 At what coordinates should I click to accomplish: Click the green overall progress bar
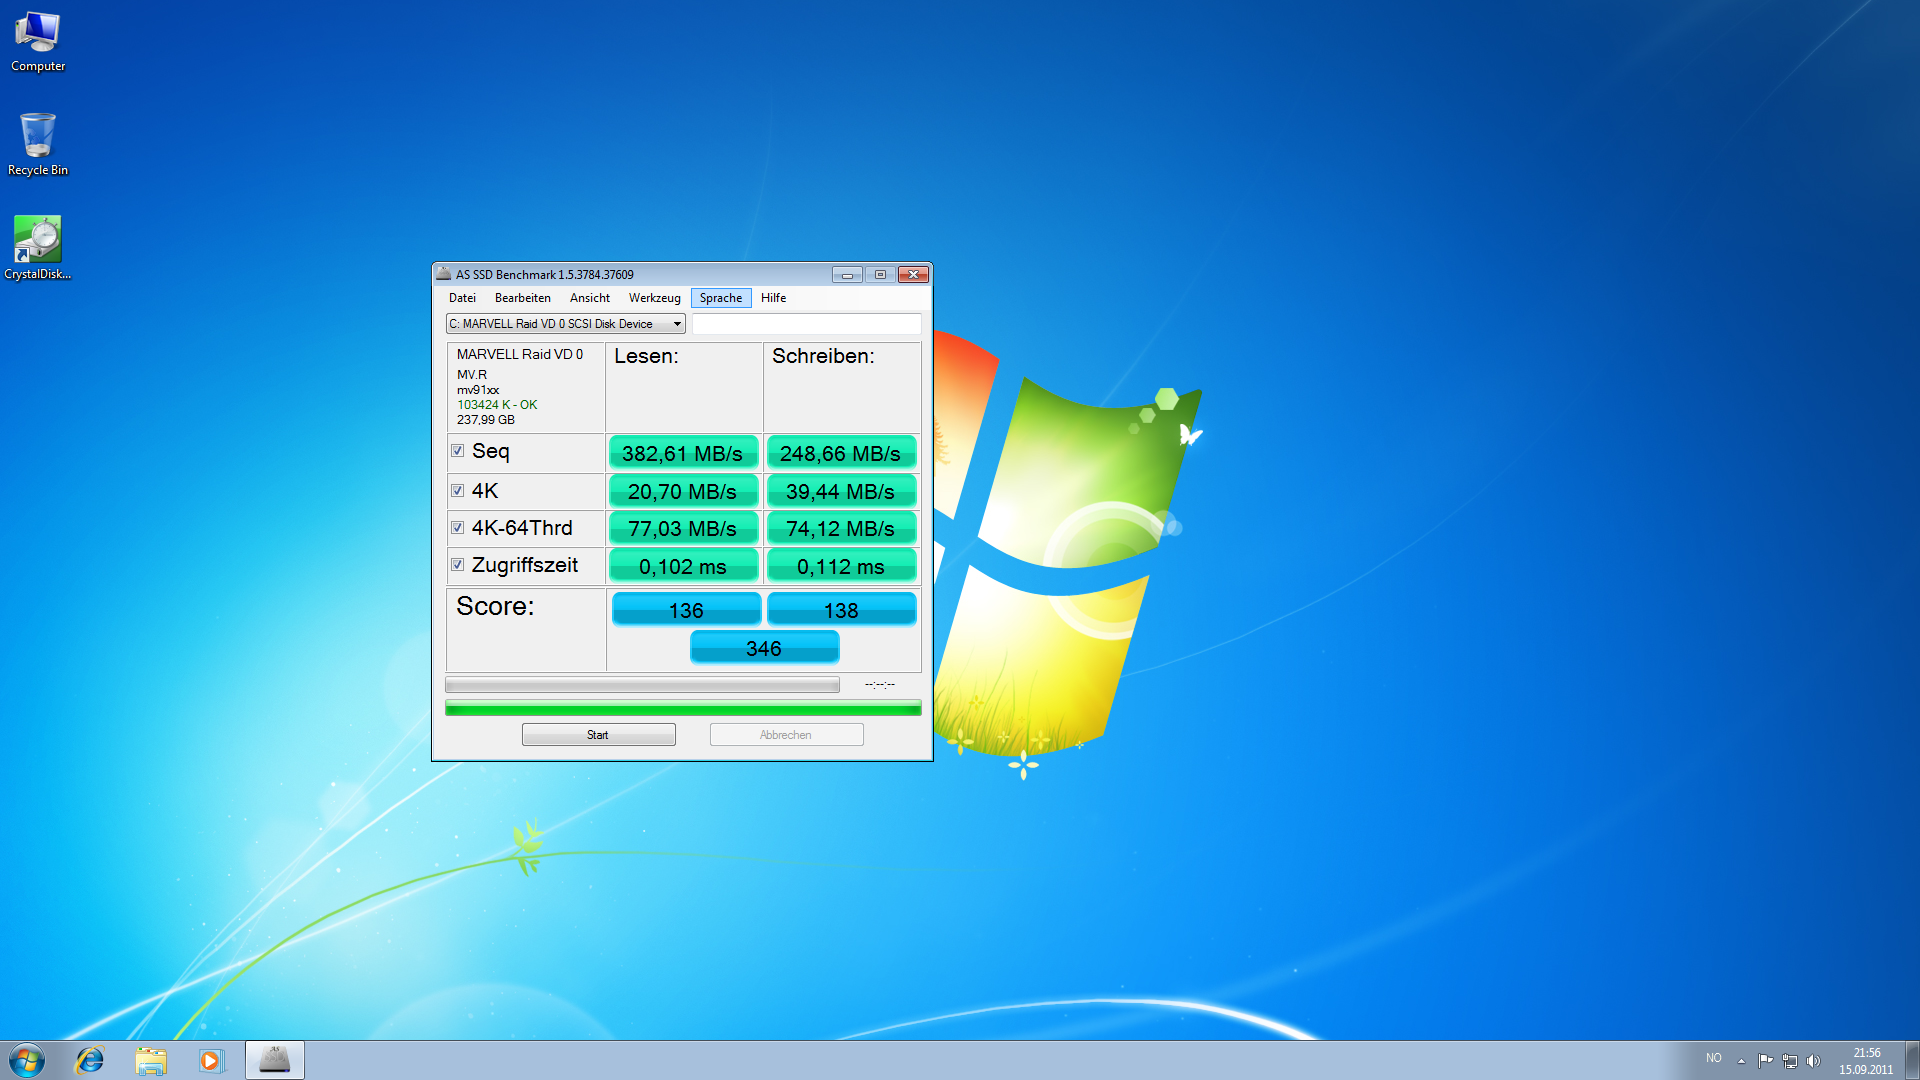point(683,709)
